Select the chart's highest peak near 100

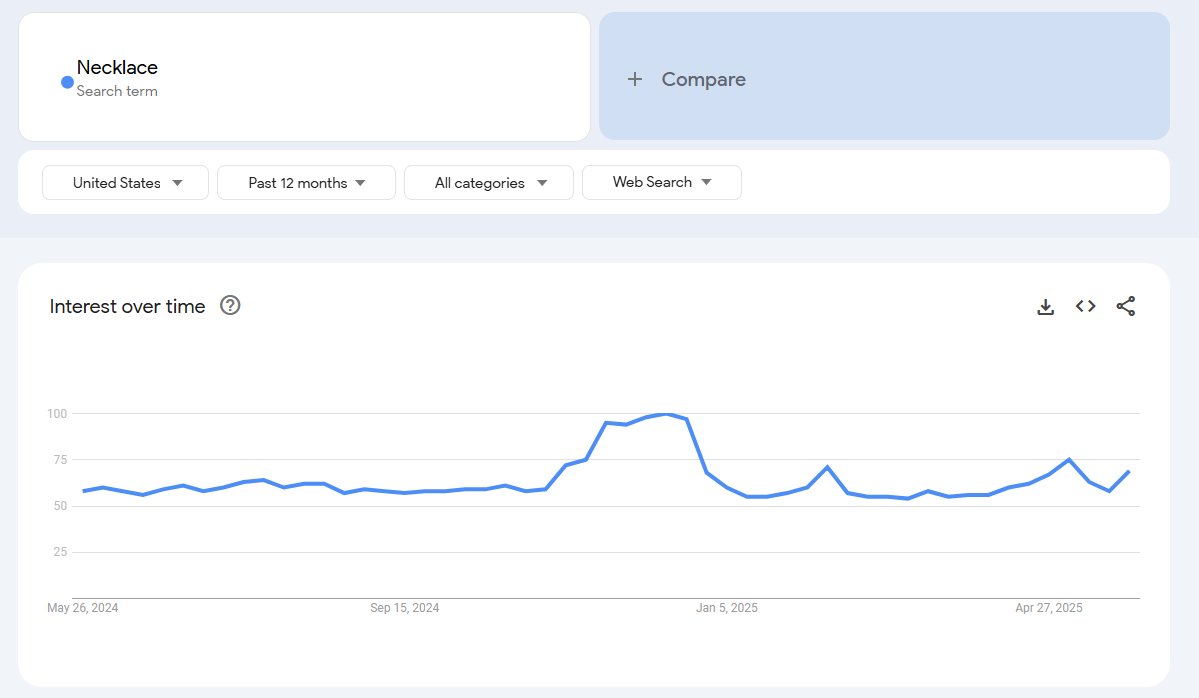tap(667, 414)
